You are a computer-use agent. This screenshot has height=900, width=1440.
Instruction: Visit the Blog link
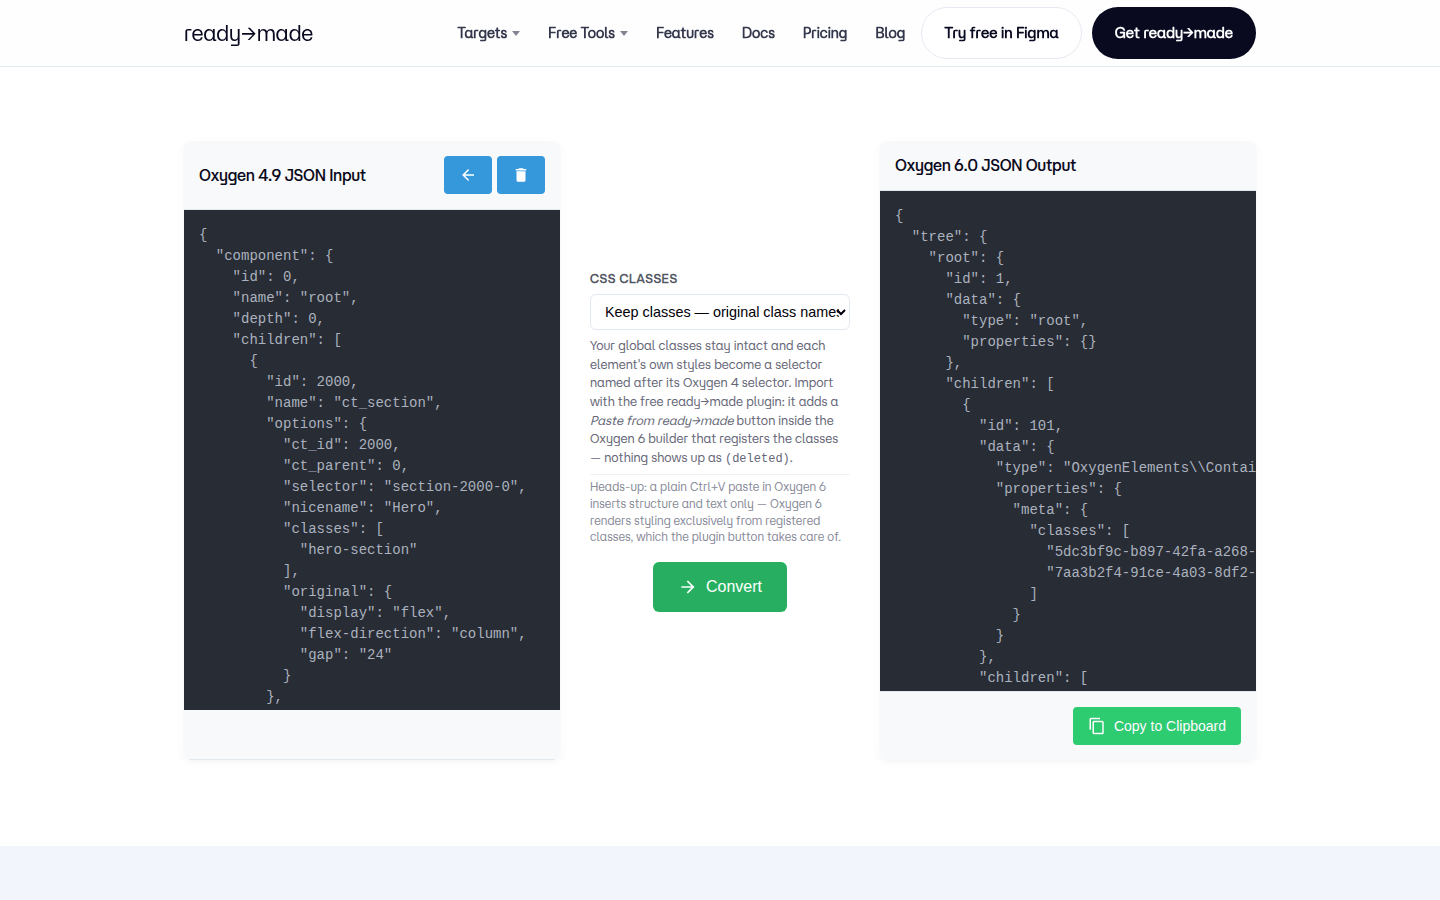pos(890,33)
